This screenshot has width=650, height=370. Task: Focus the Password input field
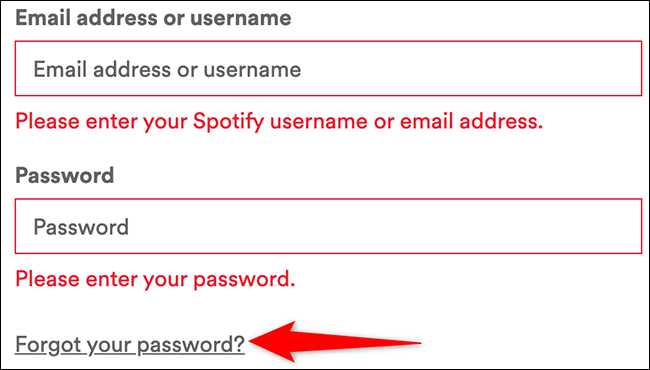[328, 226]
